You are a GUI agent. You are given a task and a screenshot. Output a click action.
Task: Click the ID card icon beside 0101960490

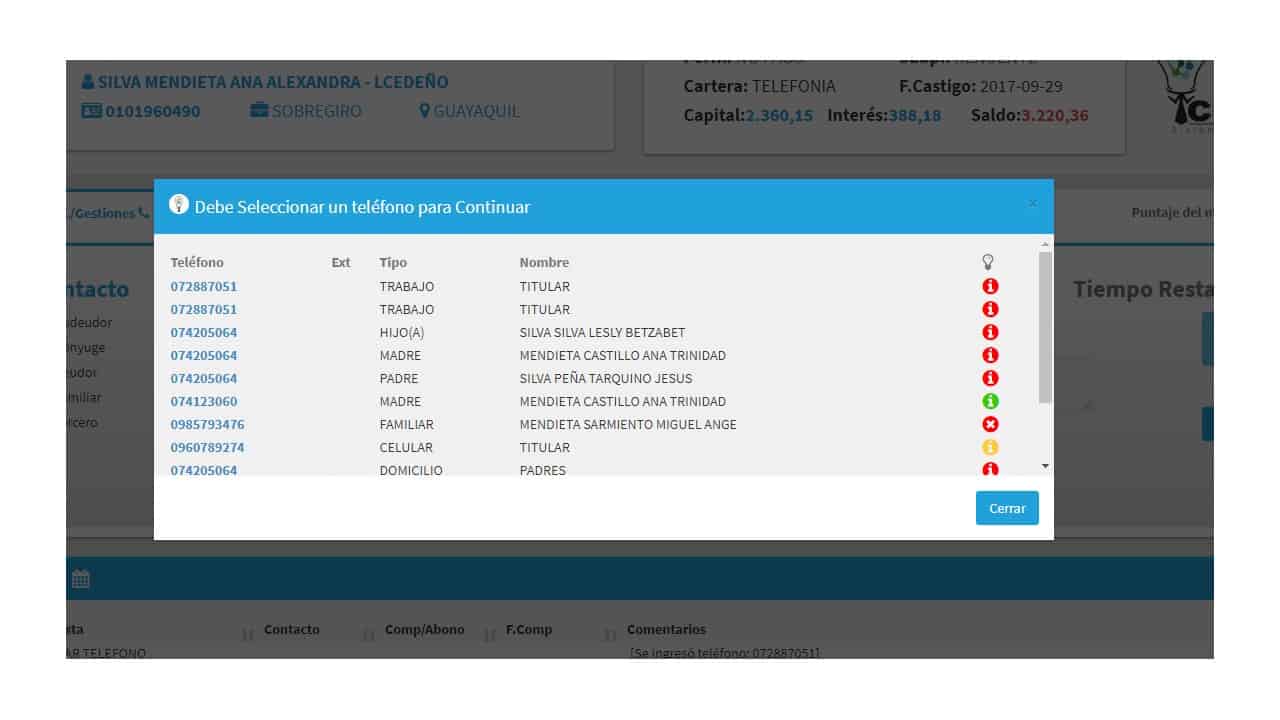(91, 111)
